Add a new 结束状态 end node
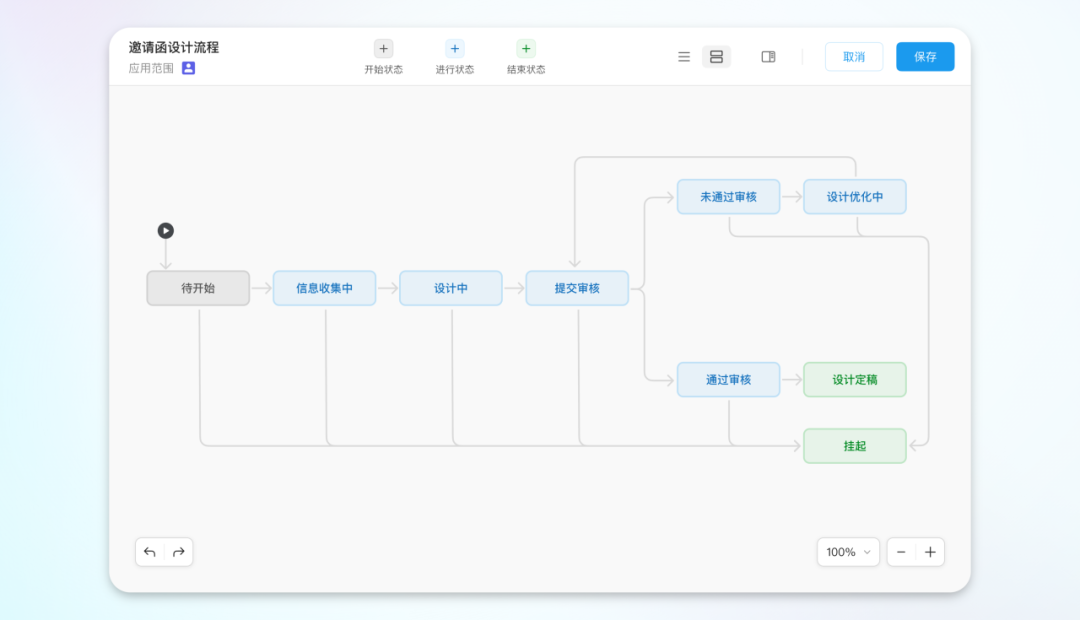Viewport: 1080px width, 620px height. 526,49
